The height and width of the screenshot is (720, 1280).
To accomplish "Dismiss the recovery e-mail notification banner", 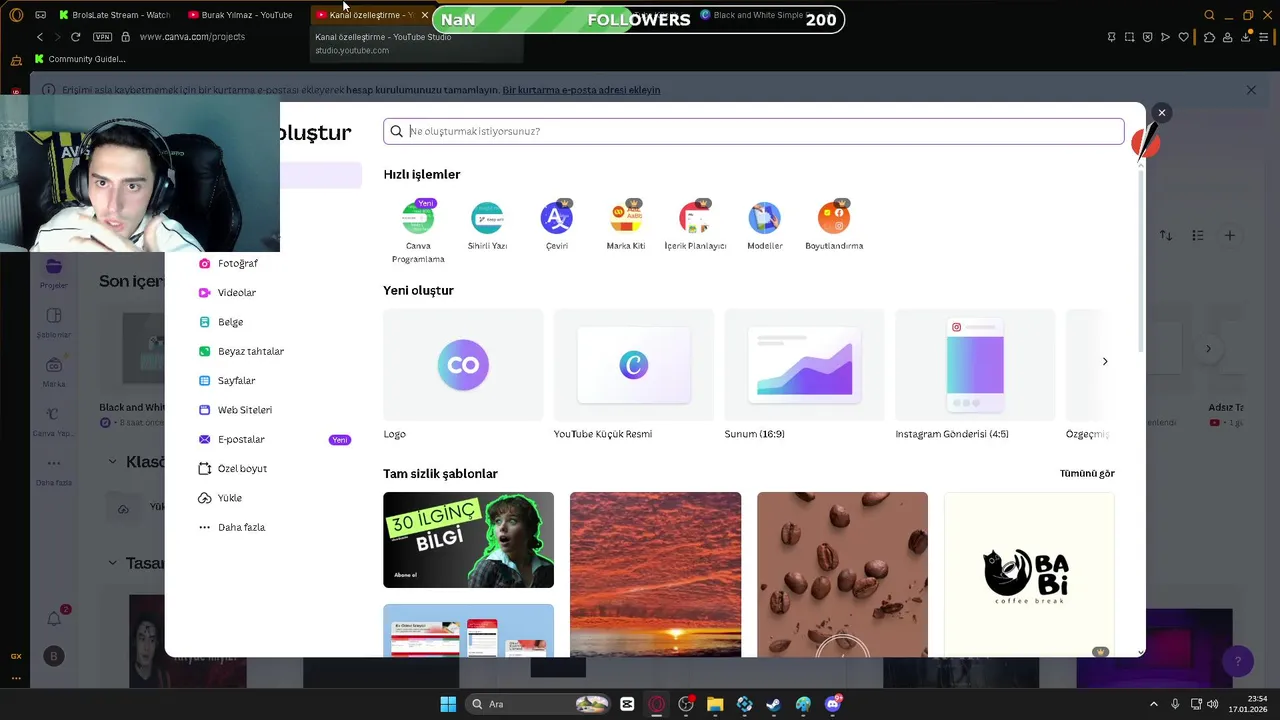I will 1251,90.
